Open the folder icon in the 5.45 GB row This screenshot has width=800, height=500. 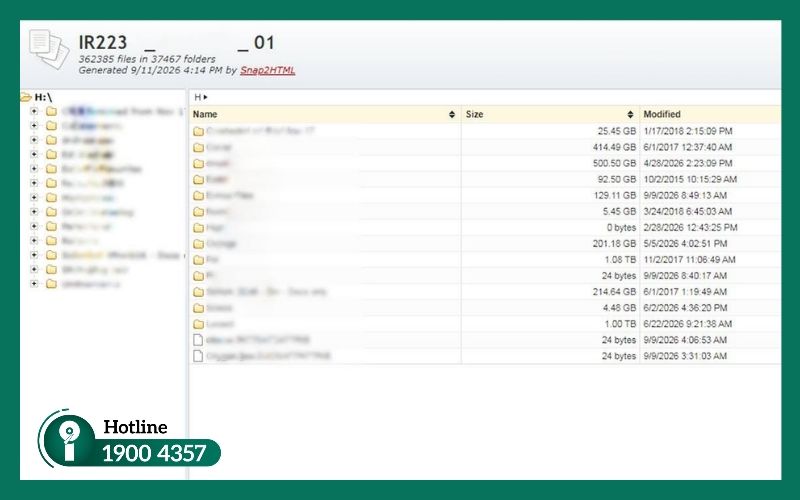198,212
